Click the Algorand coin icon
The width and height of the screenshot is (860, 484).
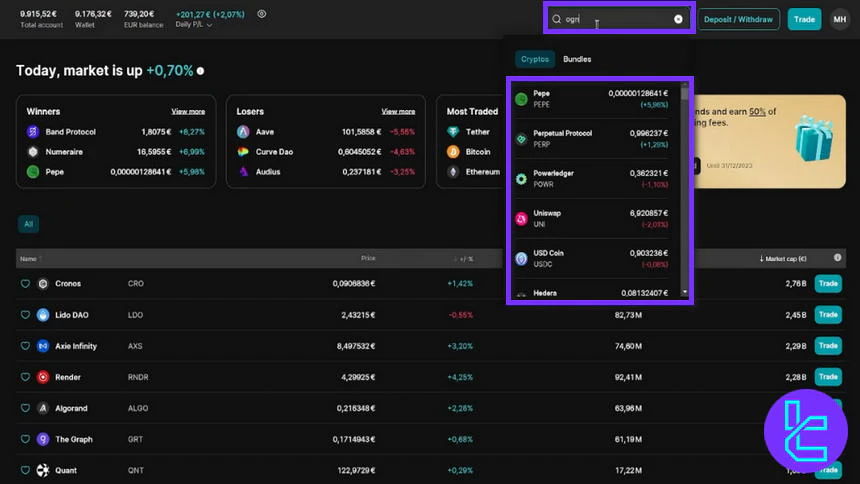click(x=43, y=408)
